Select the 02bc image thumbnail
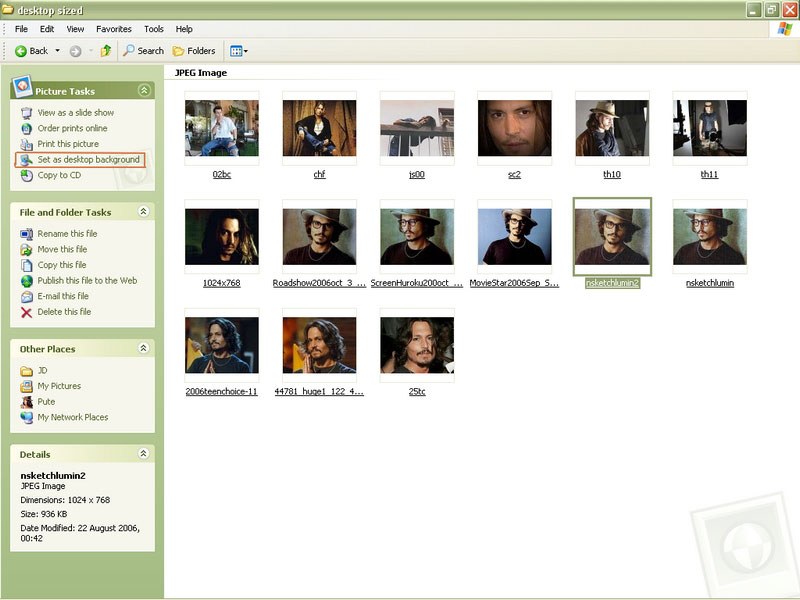The width and height of the screenshot is (800, 600). (x=222, y=128)
